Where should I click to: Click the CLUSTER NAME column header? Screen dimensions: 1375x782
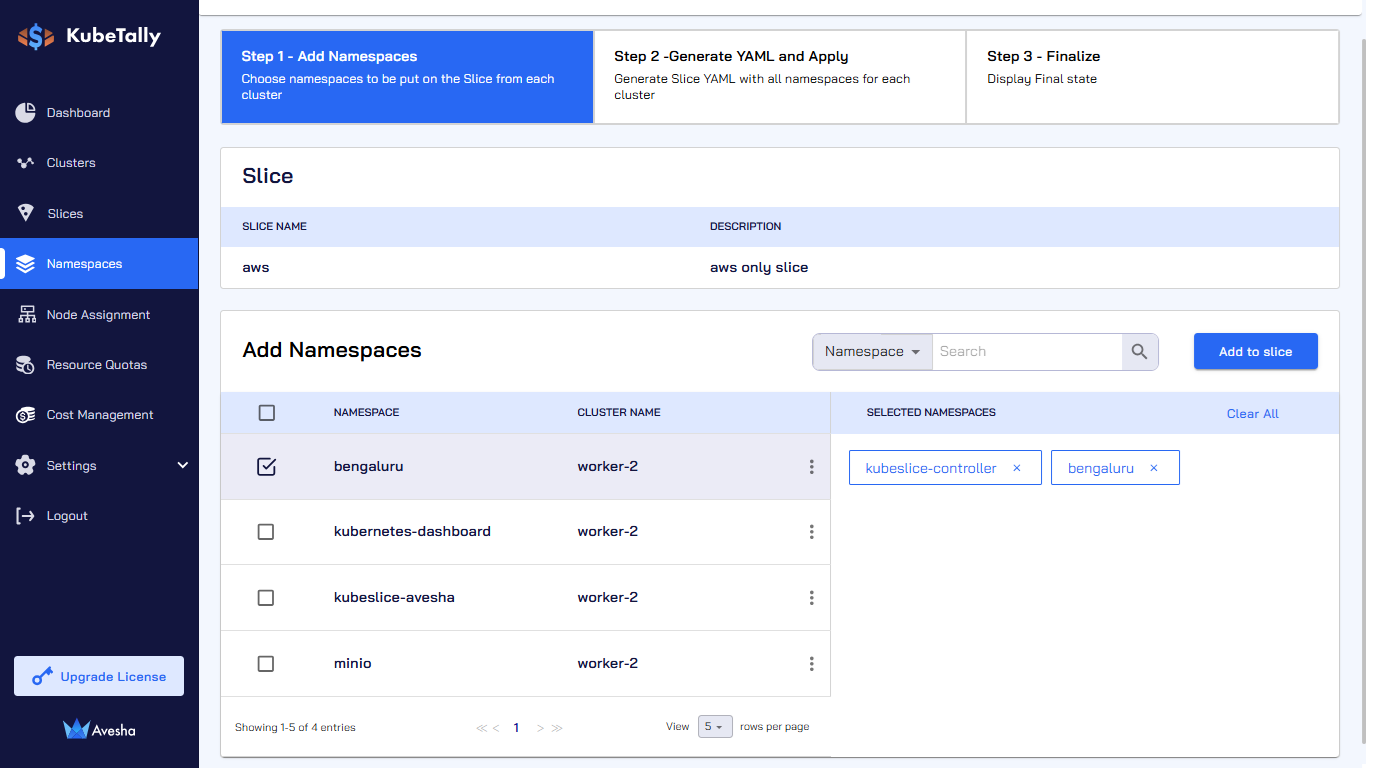[619, 413]
